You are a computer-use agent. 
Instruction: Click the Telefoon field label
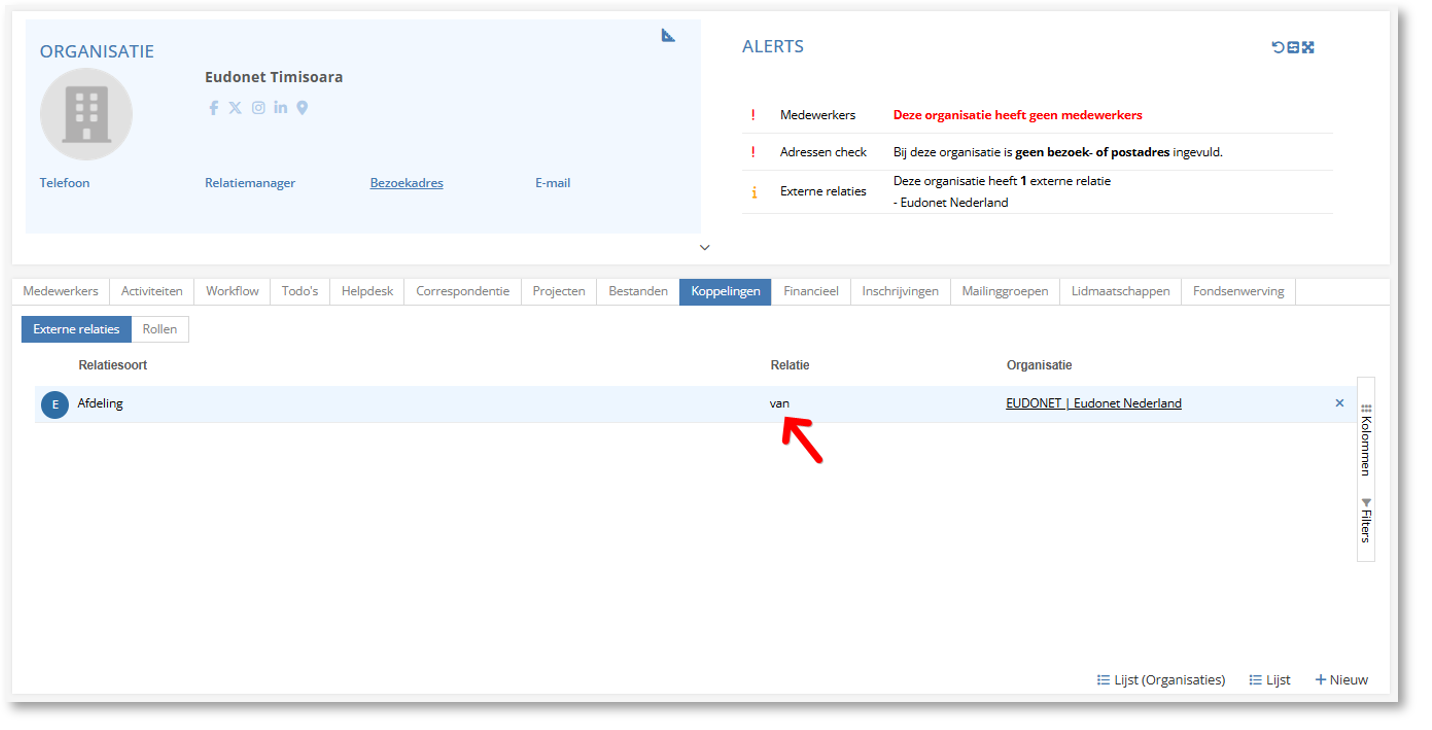coord(65,183)
